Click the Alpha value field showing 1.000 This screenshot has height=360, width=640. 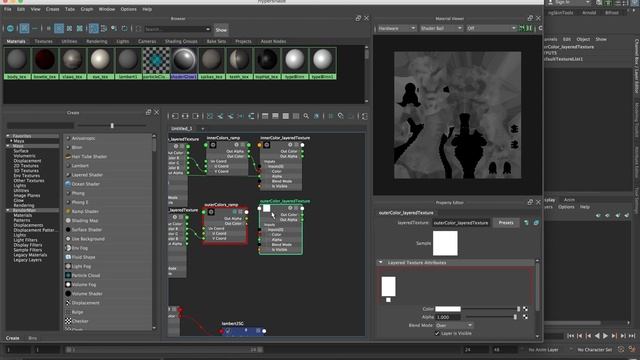click(x=448, y=317)
